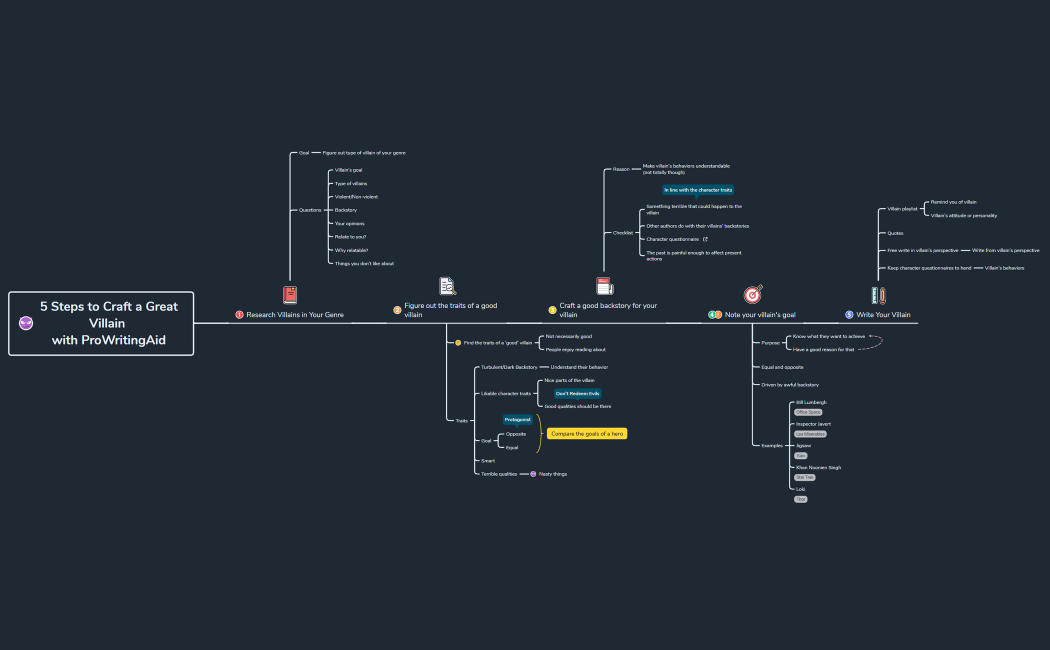The width and height of the screenshot is (1050, 650).
Task: Click the red book icon above Research Villains
Action: tap(290, 294)
